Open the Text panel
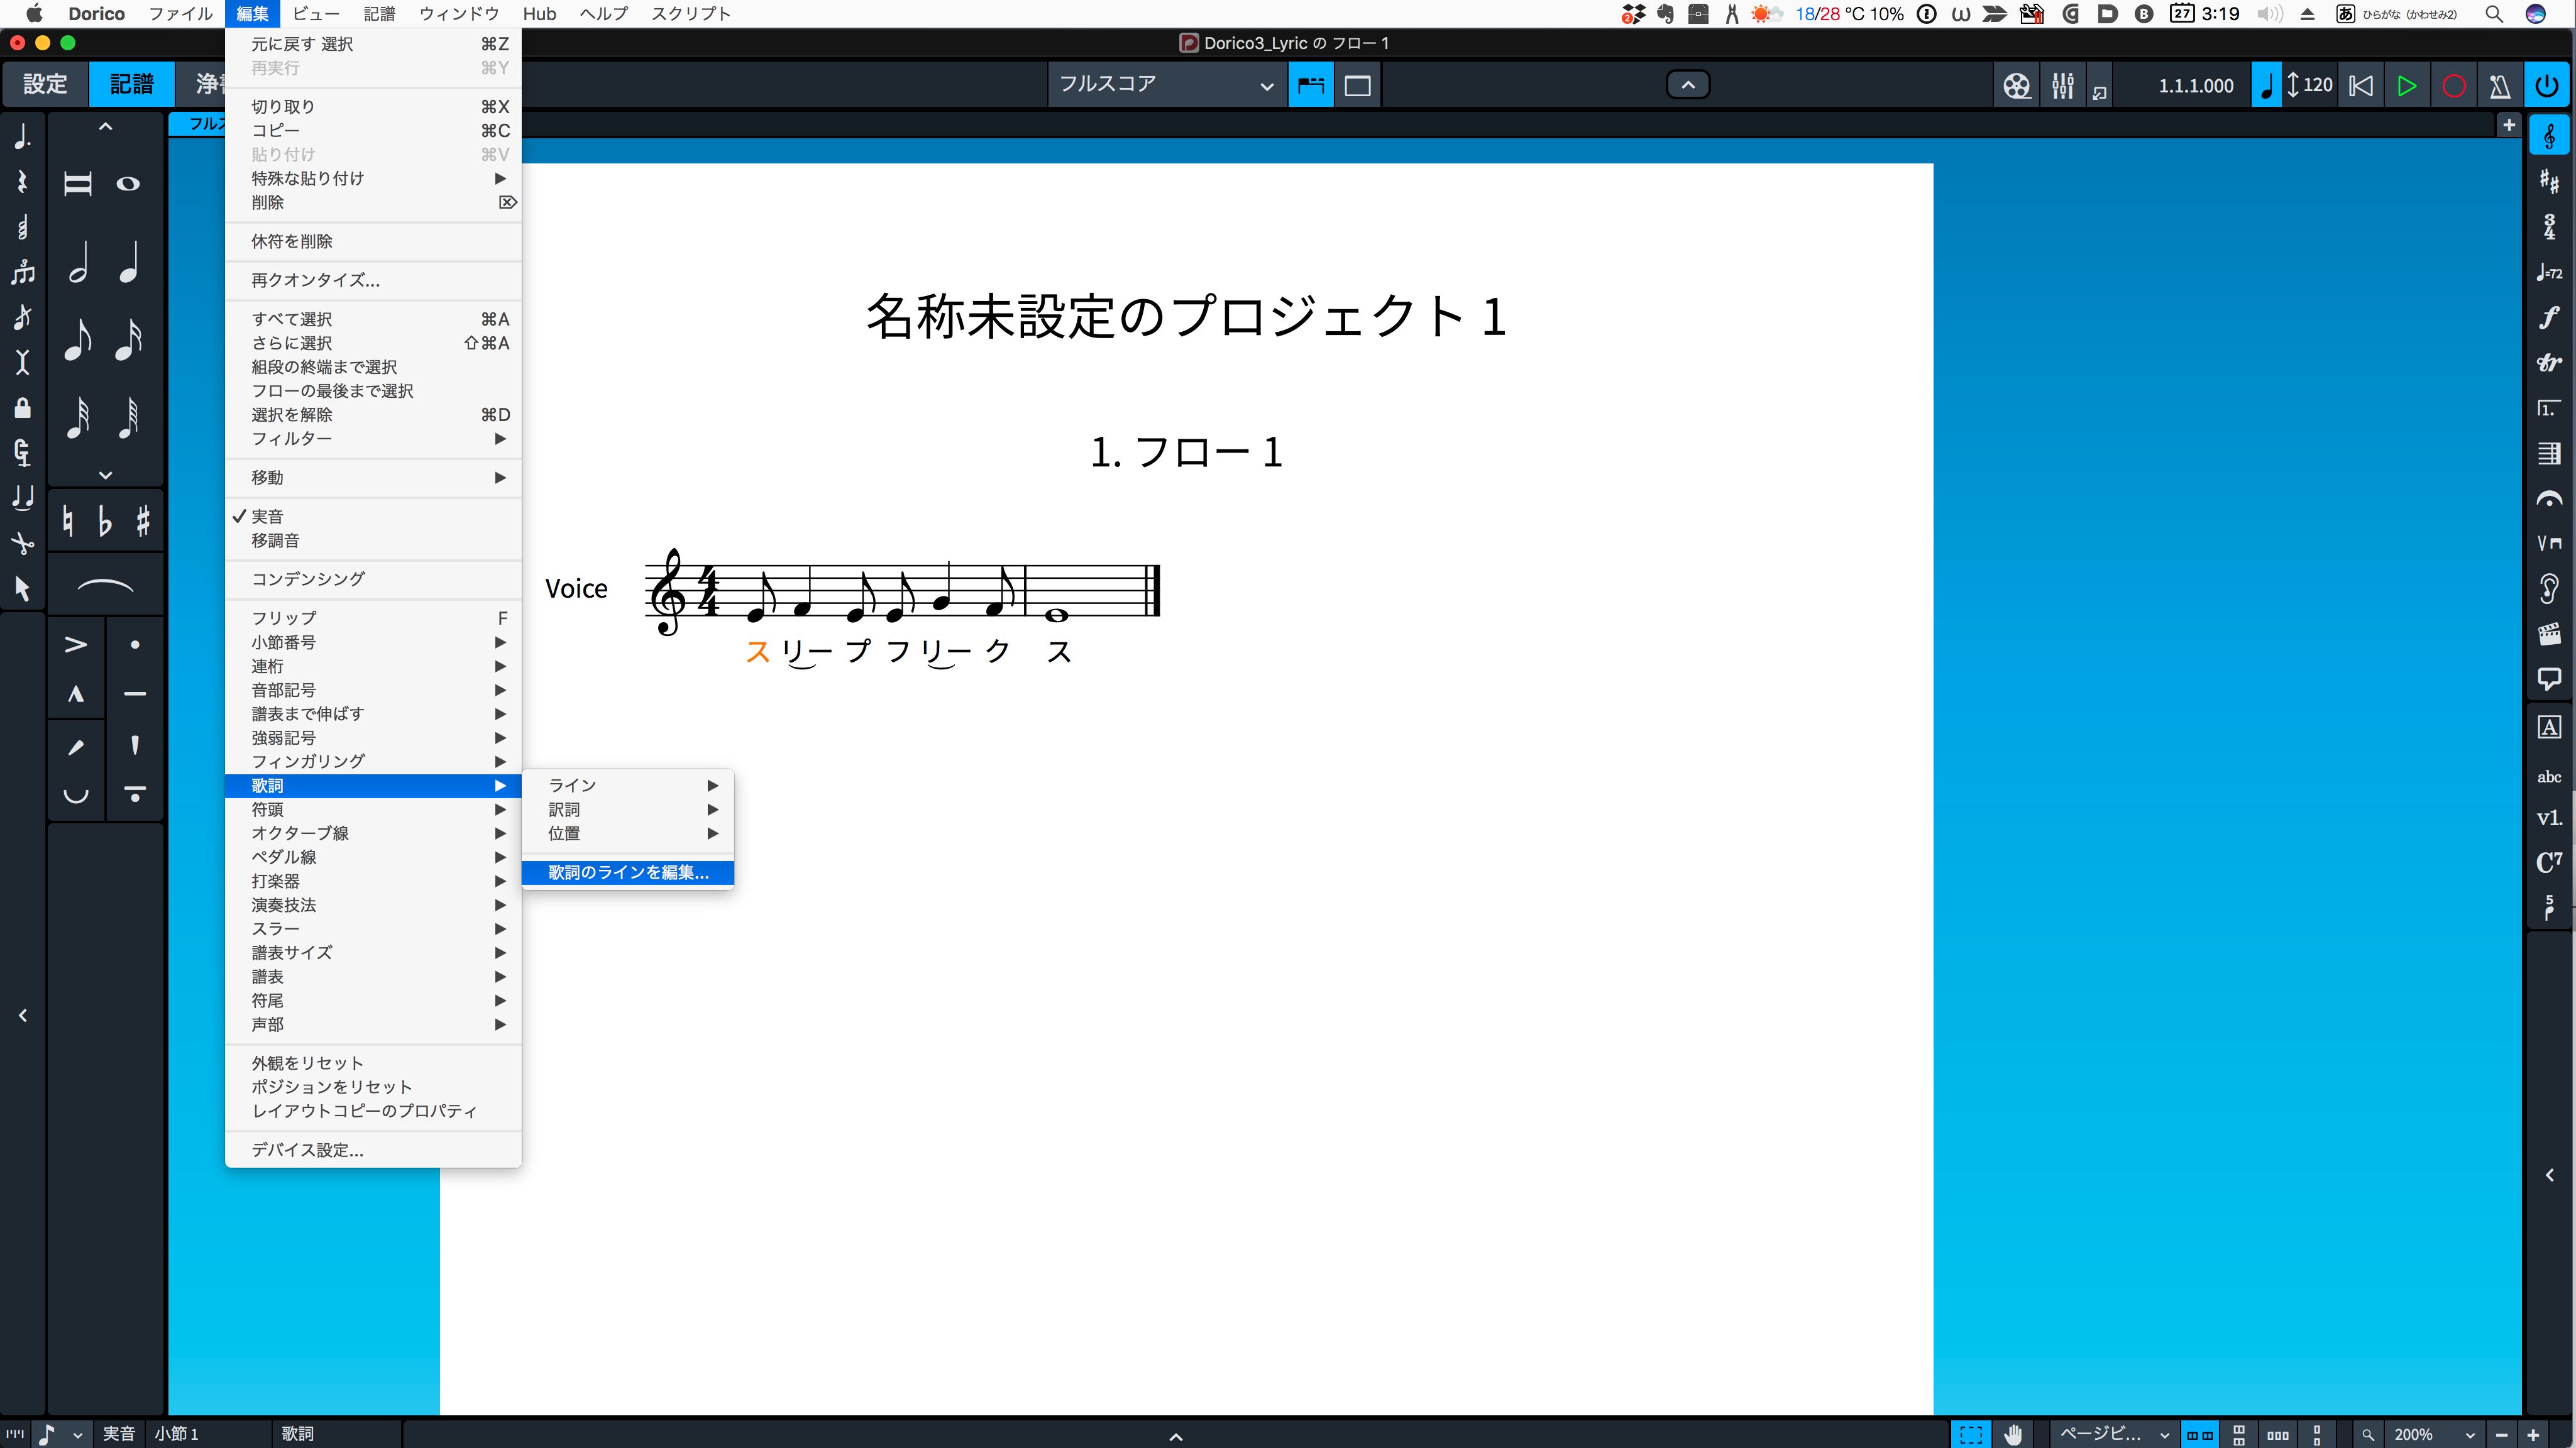Image resolution: width=2576 pixels, height=1448 pixels. tap(2549, 728)
